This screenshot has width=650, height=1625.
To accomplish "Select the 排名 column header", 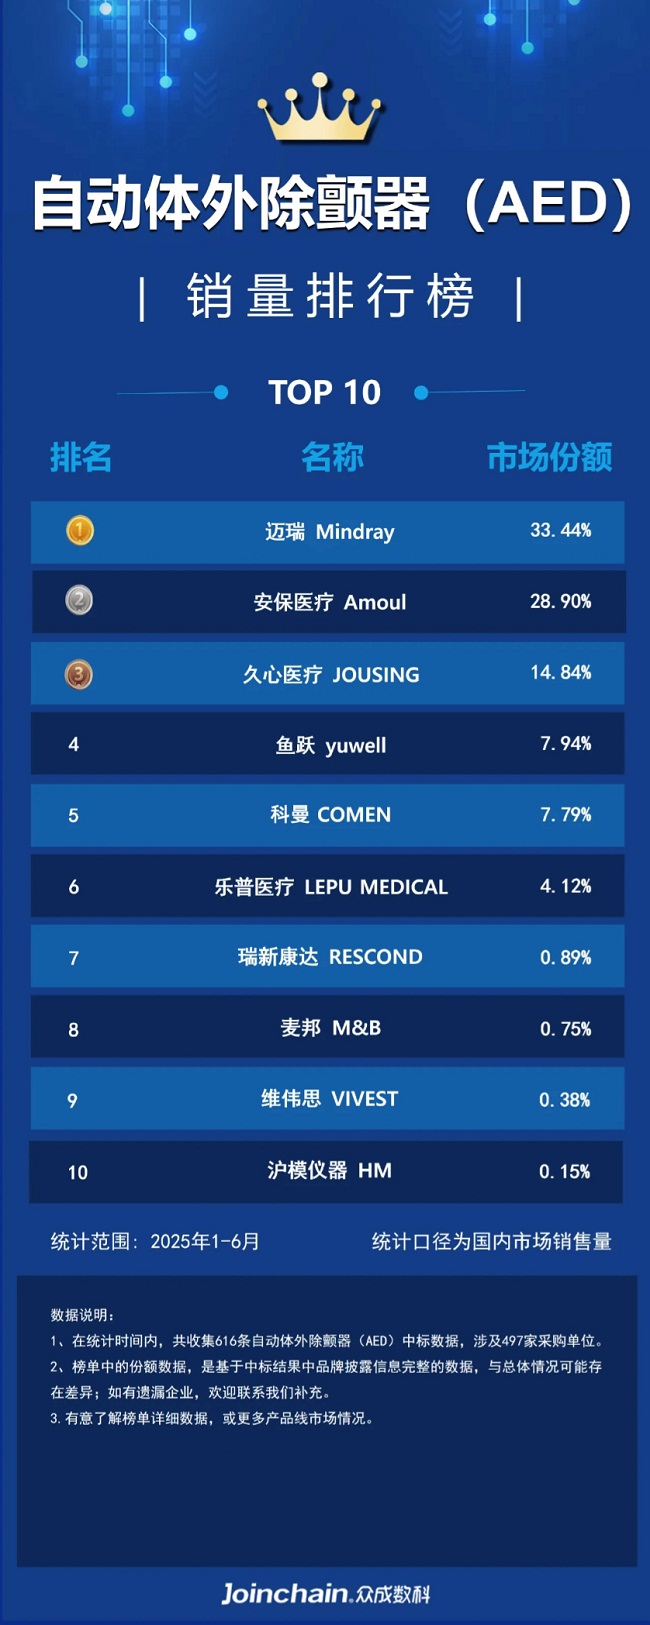I will pyautogui.click(x=81, y=457).
